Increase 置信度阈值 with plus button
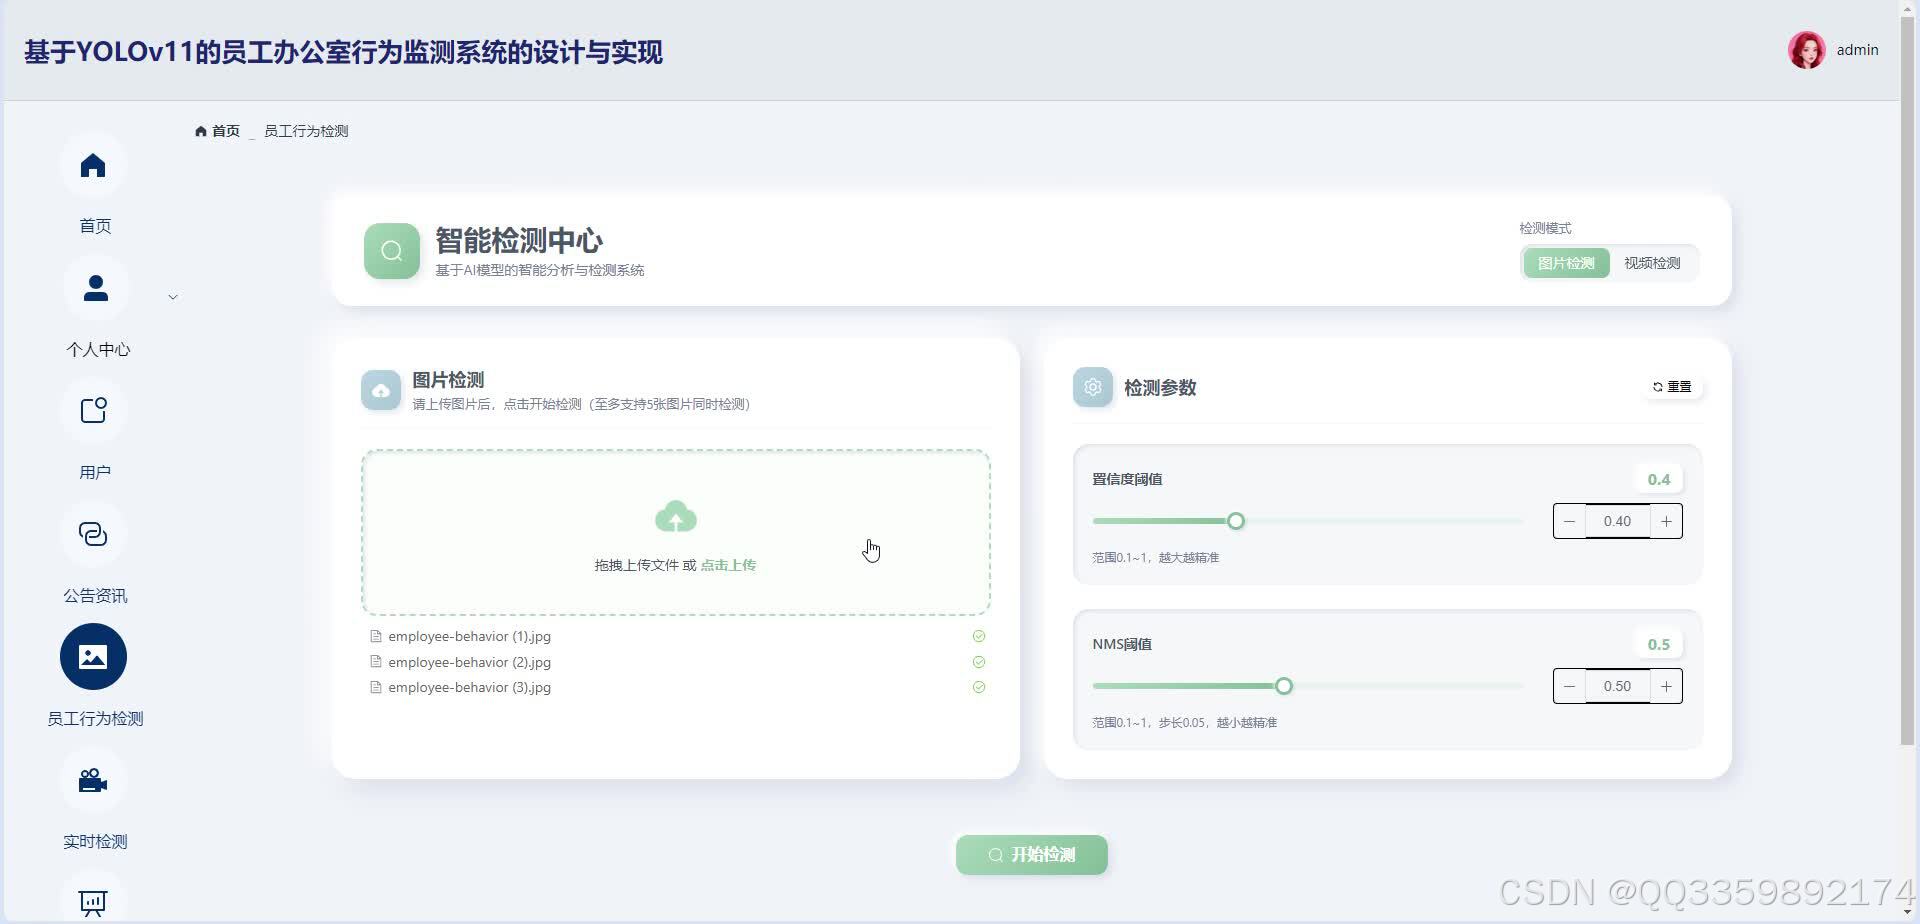Image resolution: width=1920 pixels, height=924 pixels. (1666, 521)
